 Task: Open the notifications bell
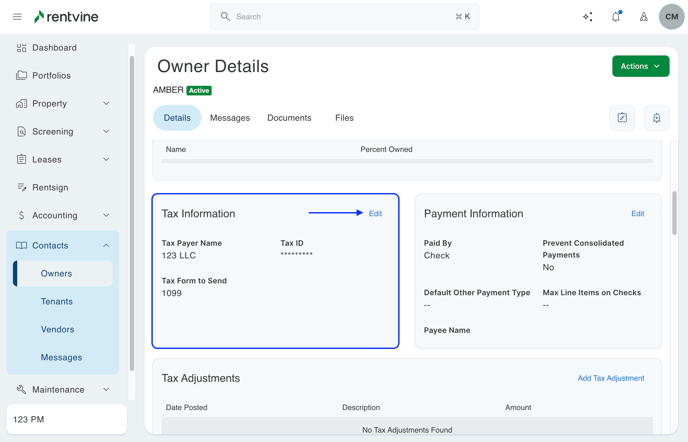point(616,17)
